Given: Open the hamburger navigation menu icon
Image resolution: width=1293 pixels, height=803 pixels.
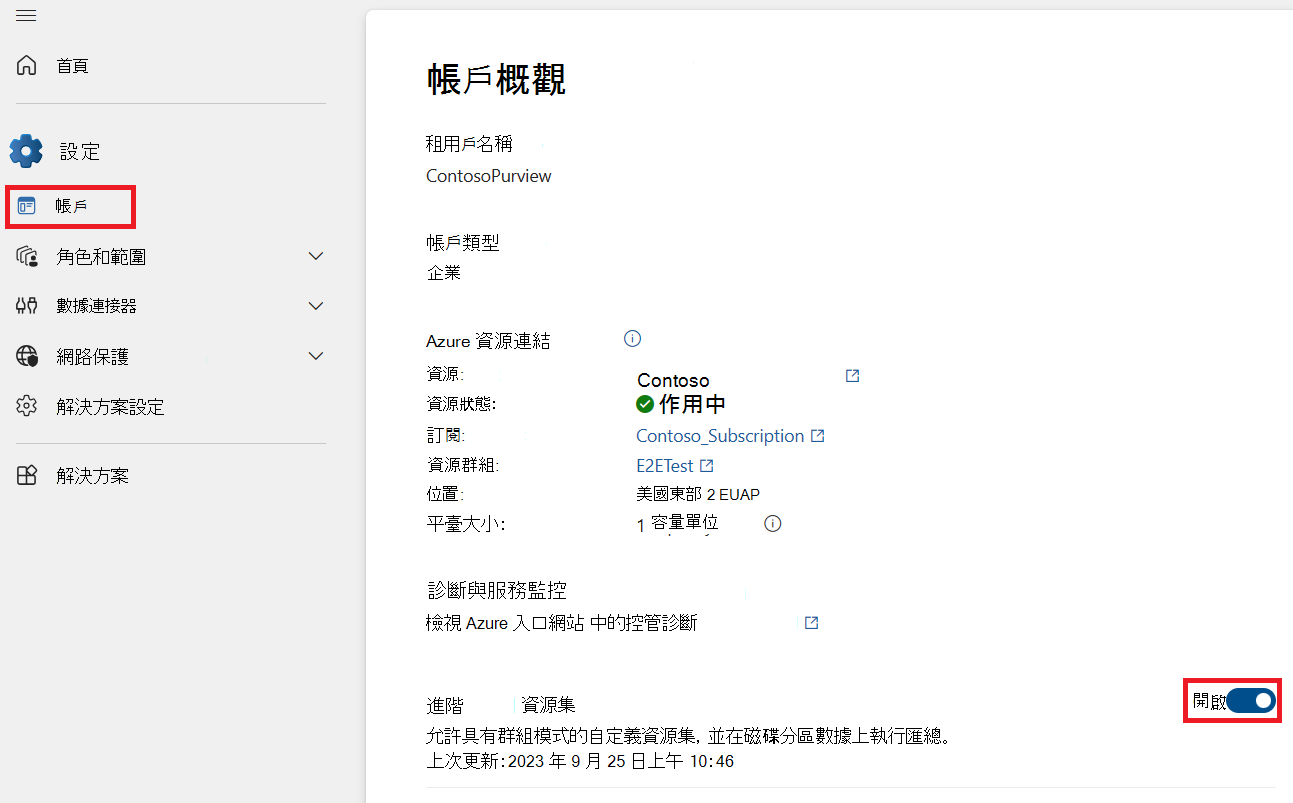Looking at the screenshot, I should tap(26, 15).
